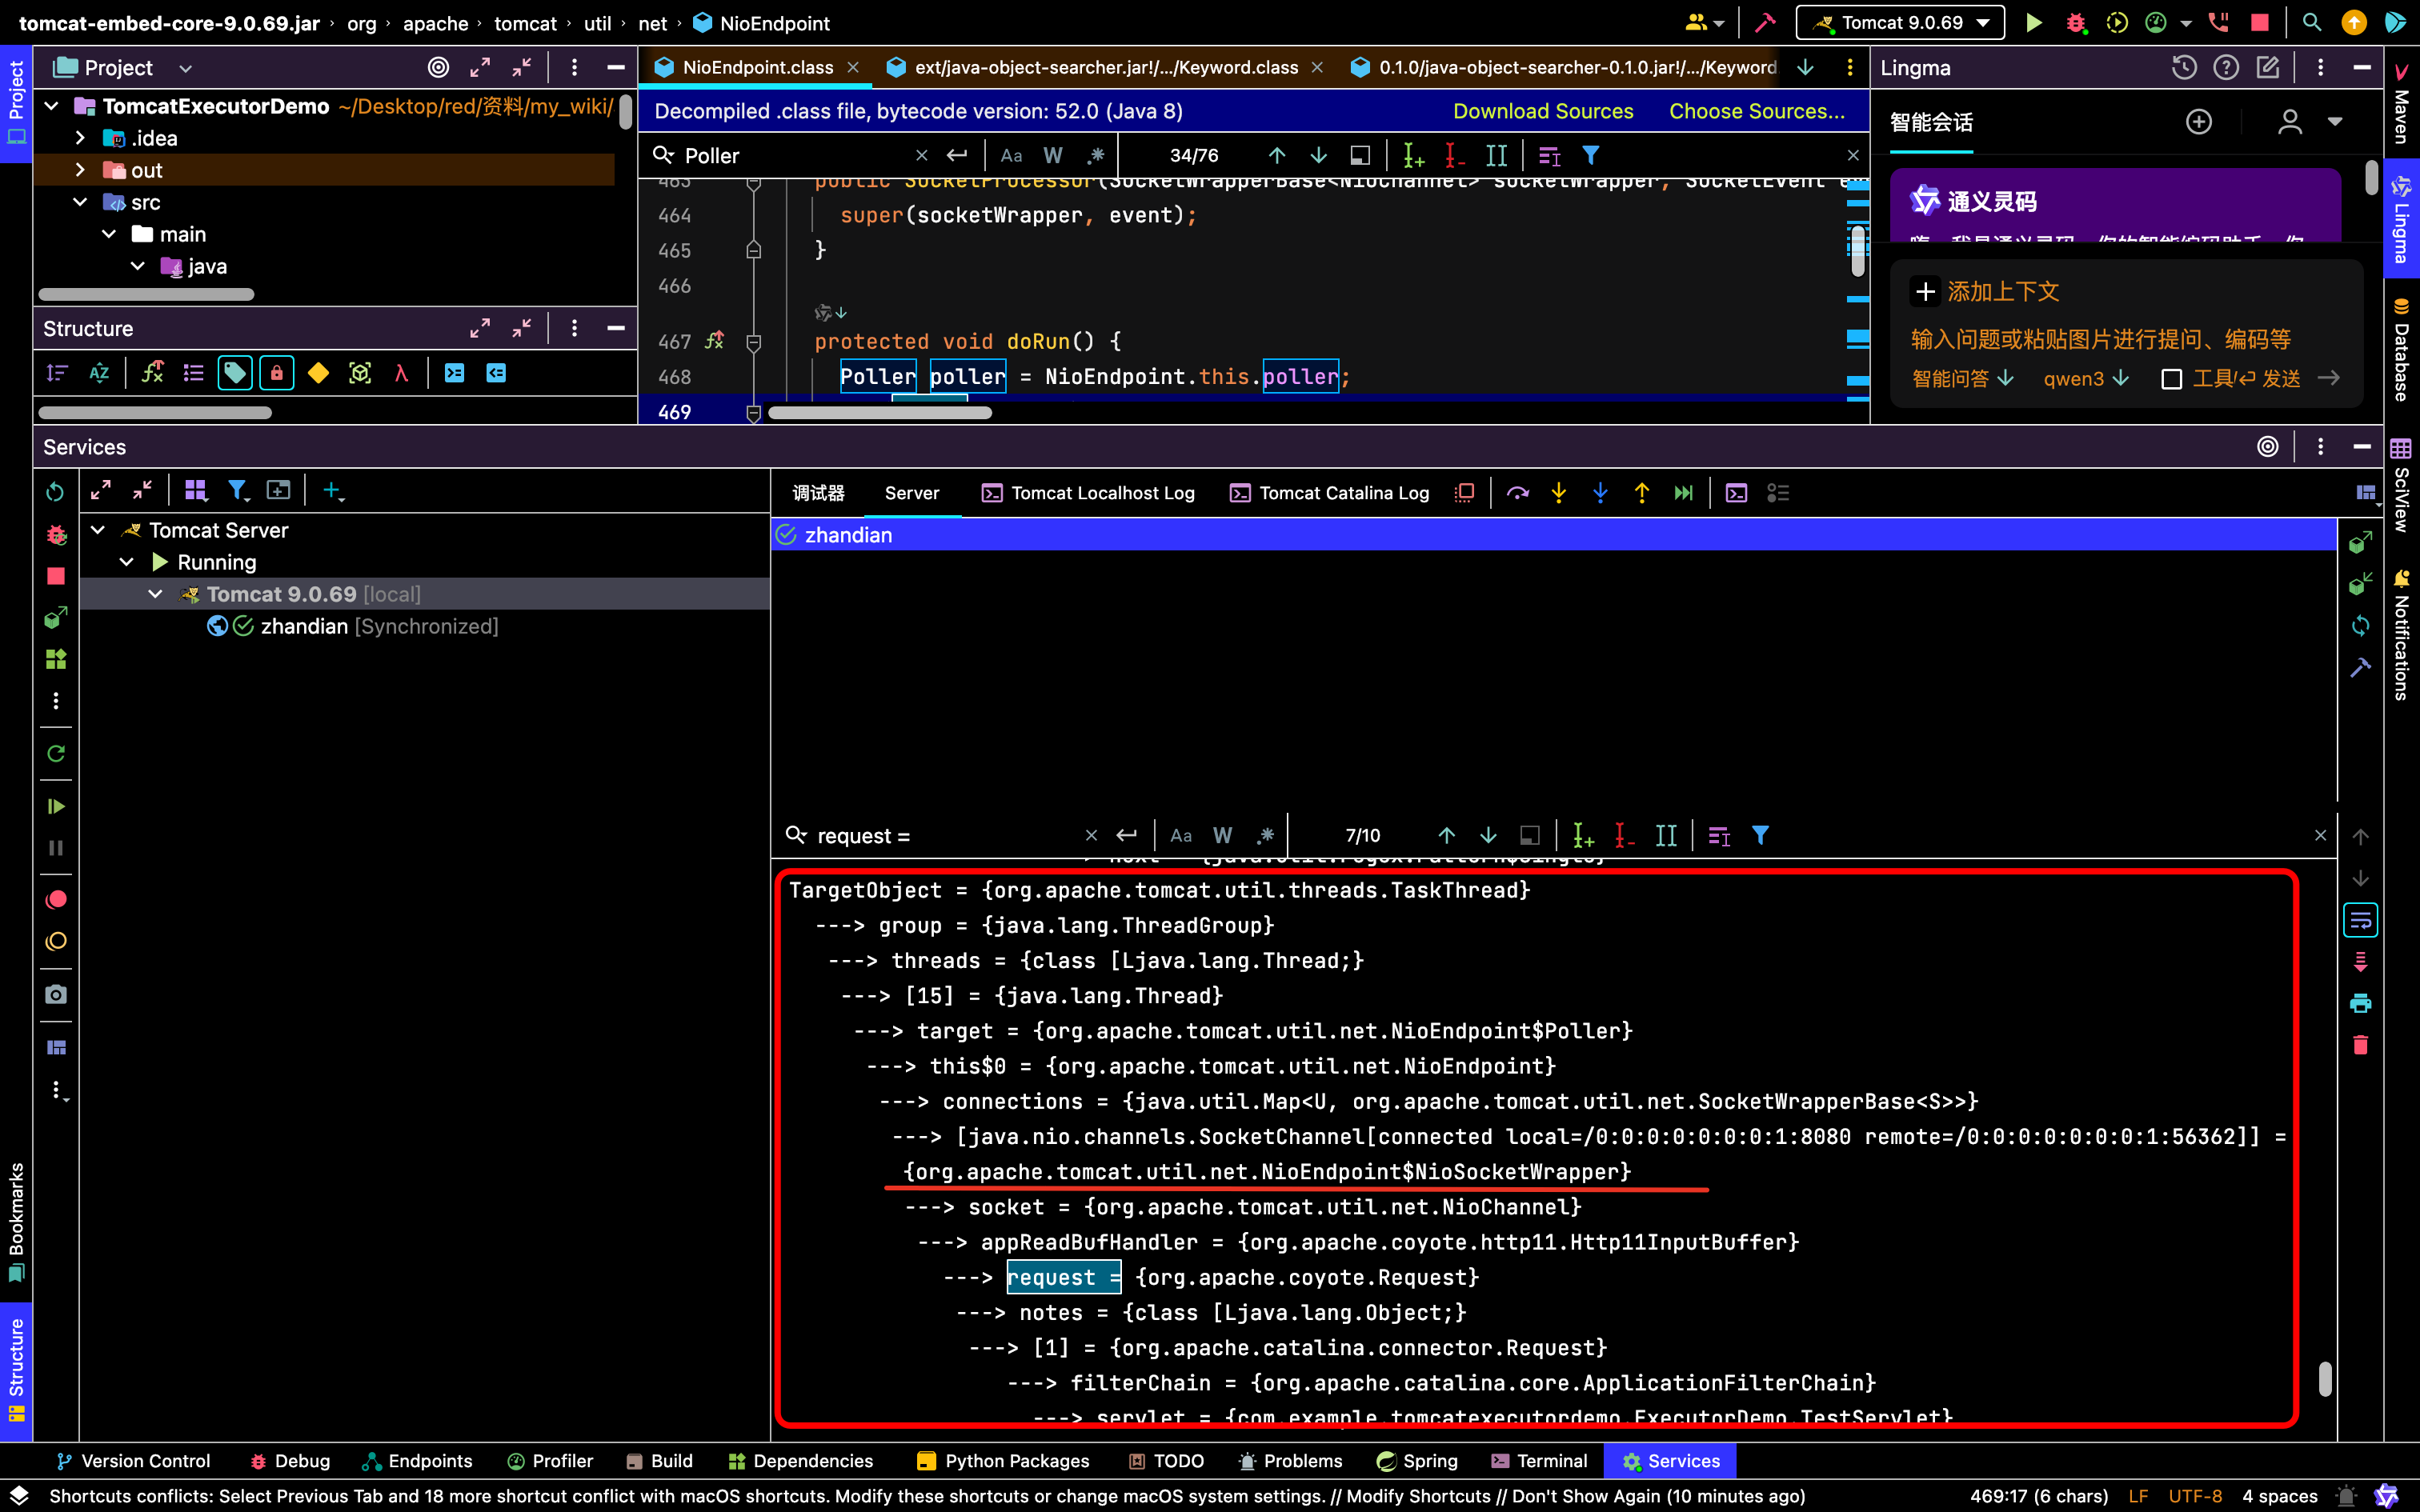Screen dimensions: 2420x1512
Task: Open the Server tab in Services
Action: coord(911,493)
